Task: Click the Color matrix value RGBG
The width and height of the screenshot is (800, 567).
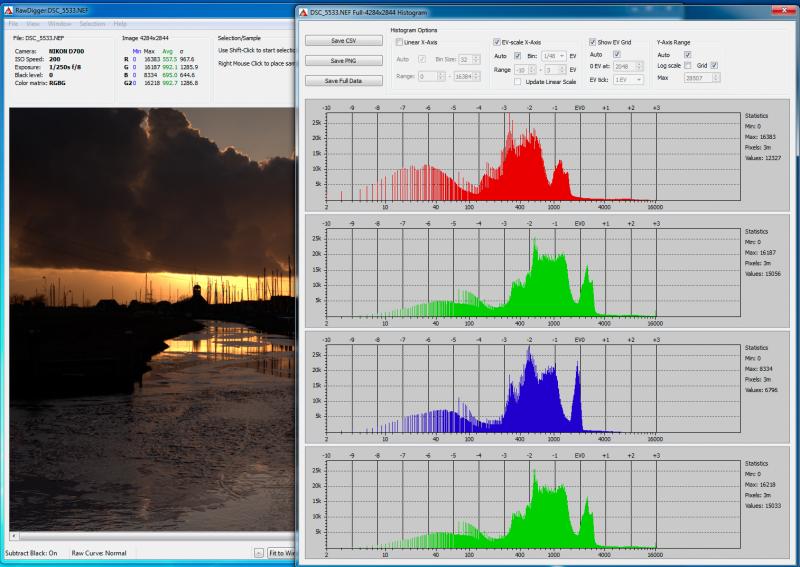Action: (57, 83)
